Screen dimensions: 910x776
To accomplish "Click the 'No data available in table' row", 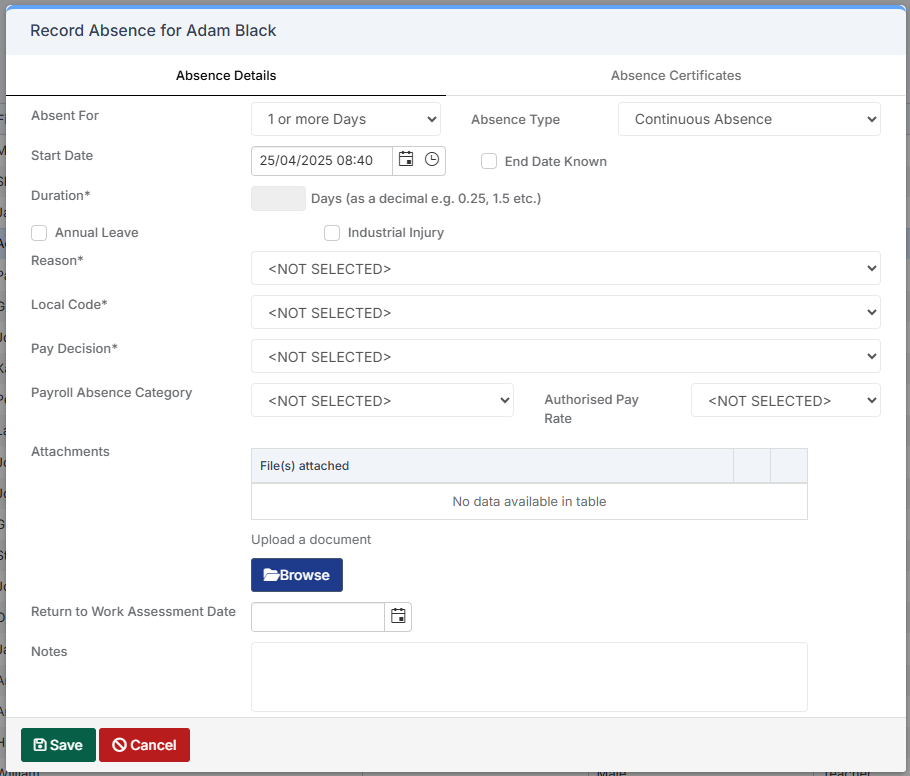I will 529,501.
